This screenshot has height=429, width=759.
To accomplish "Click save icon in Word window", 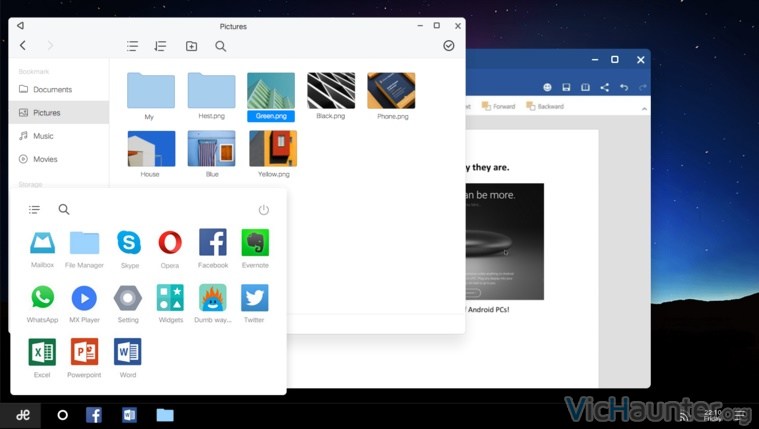I will coord(566,87).
